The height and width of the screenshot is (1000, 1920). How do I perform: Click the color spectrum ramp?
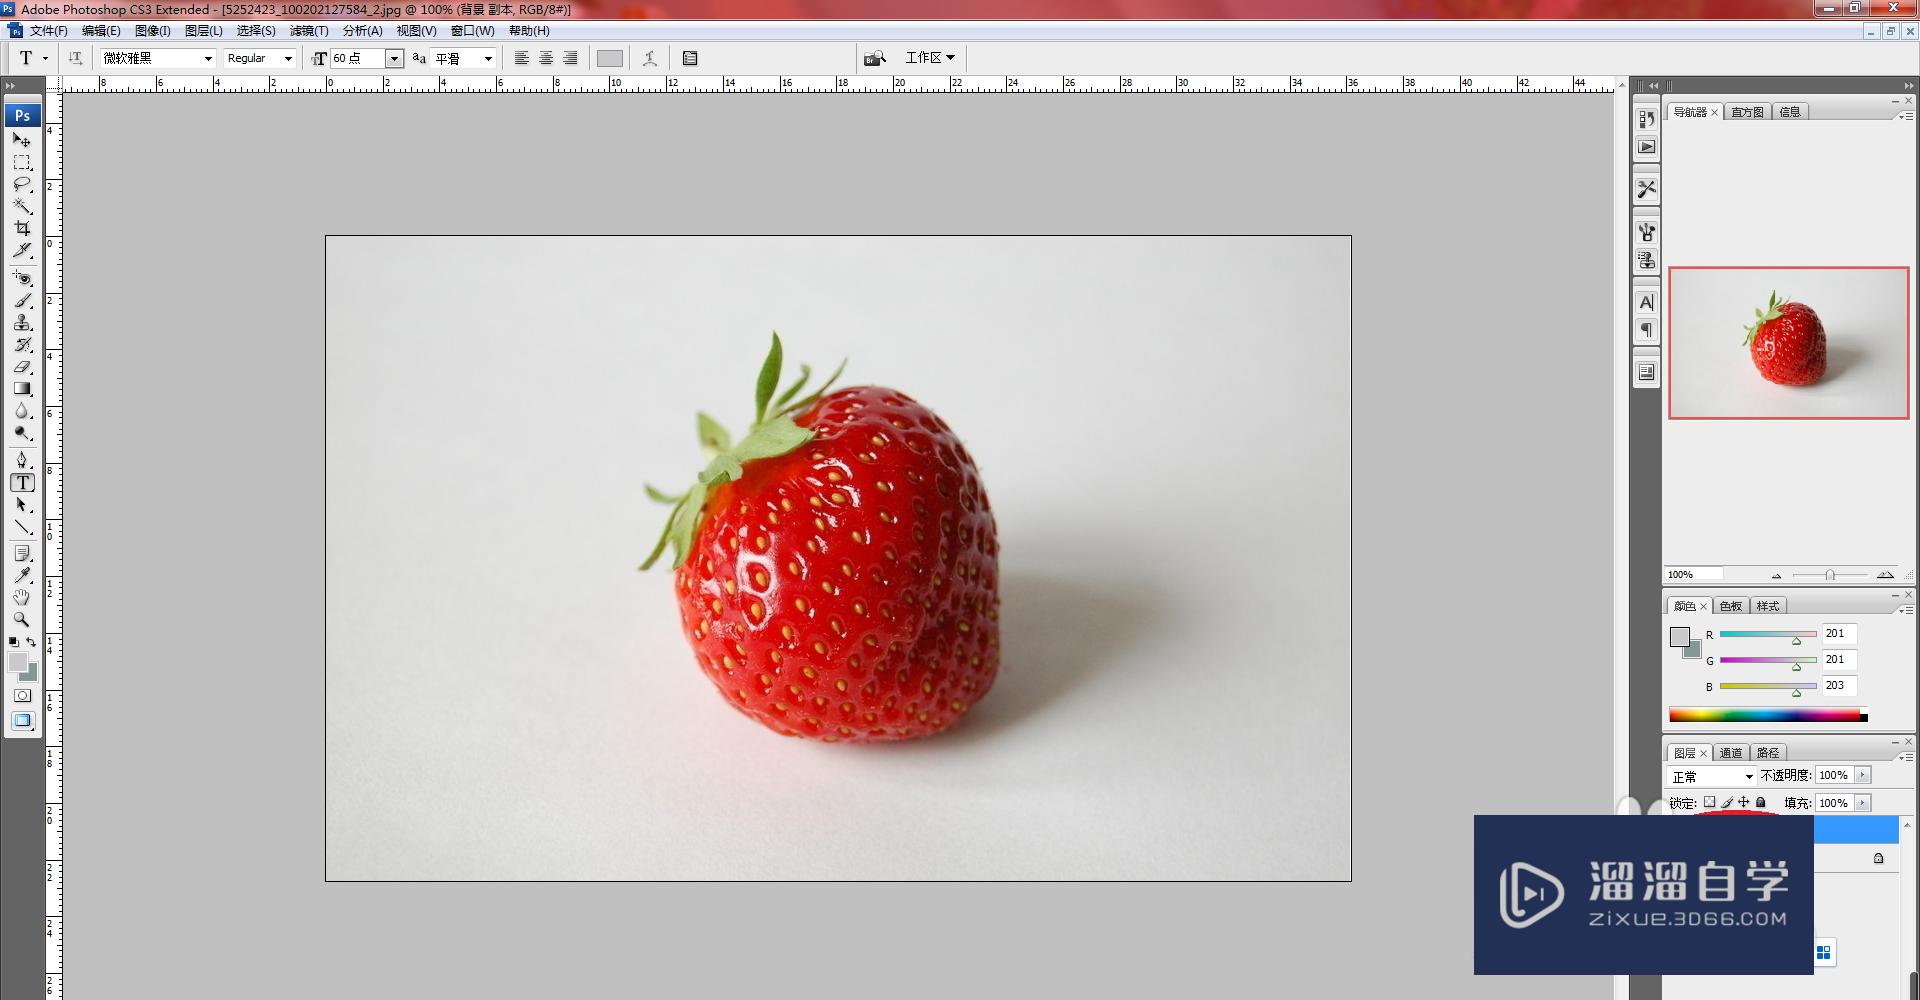tap(1768, 714)
